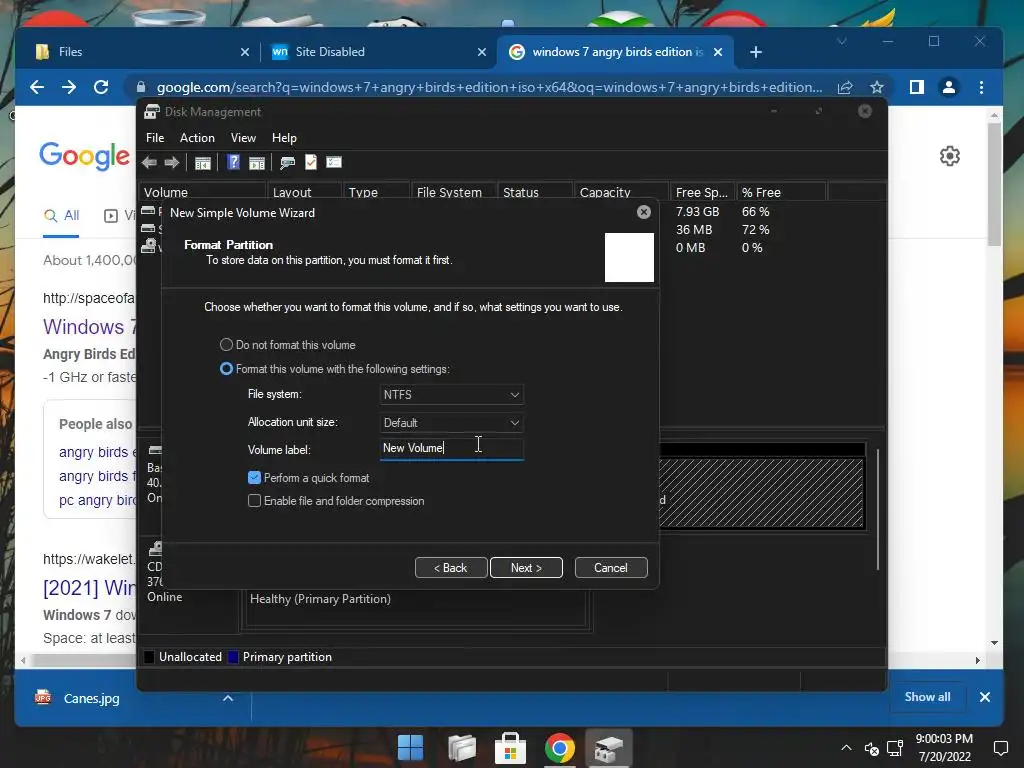The height and width of the screenshot is (768, 1024).
Task: Open Chrome profile avatar menu
Action: click(x=949, y=87)
